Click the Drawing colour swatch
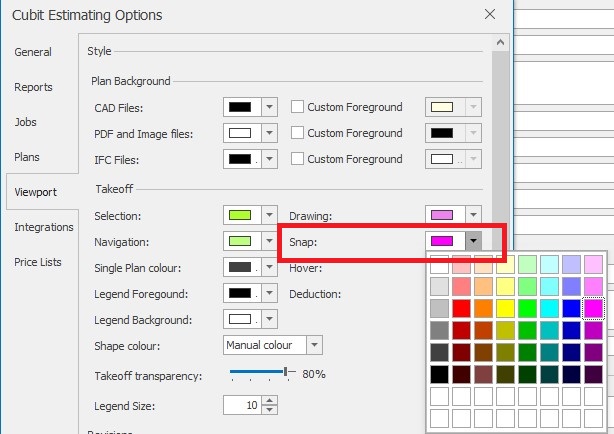This screenshot has height=434, width=614. 441,215
